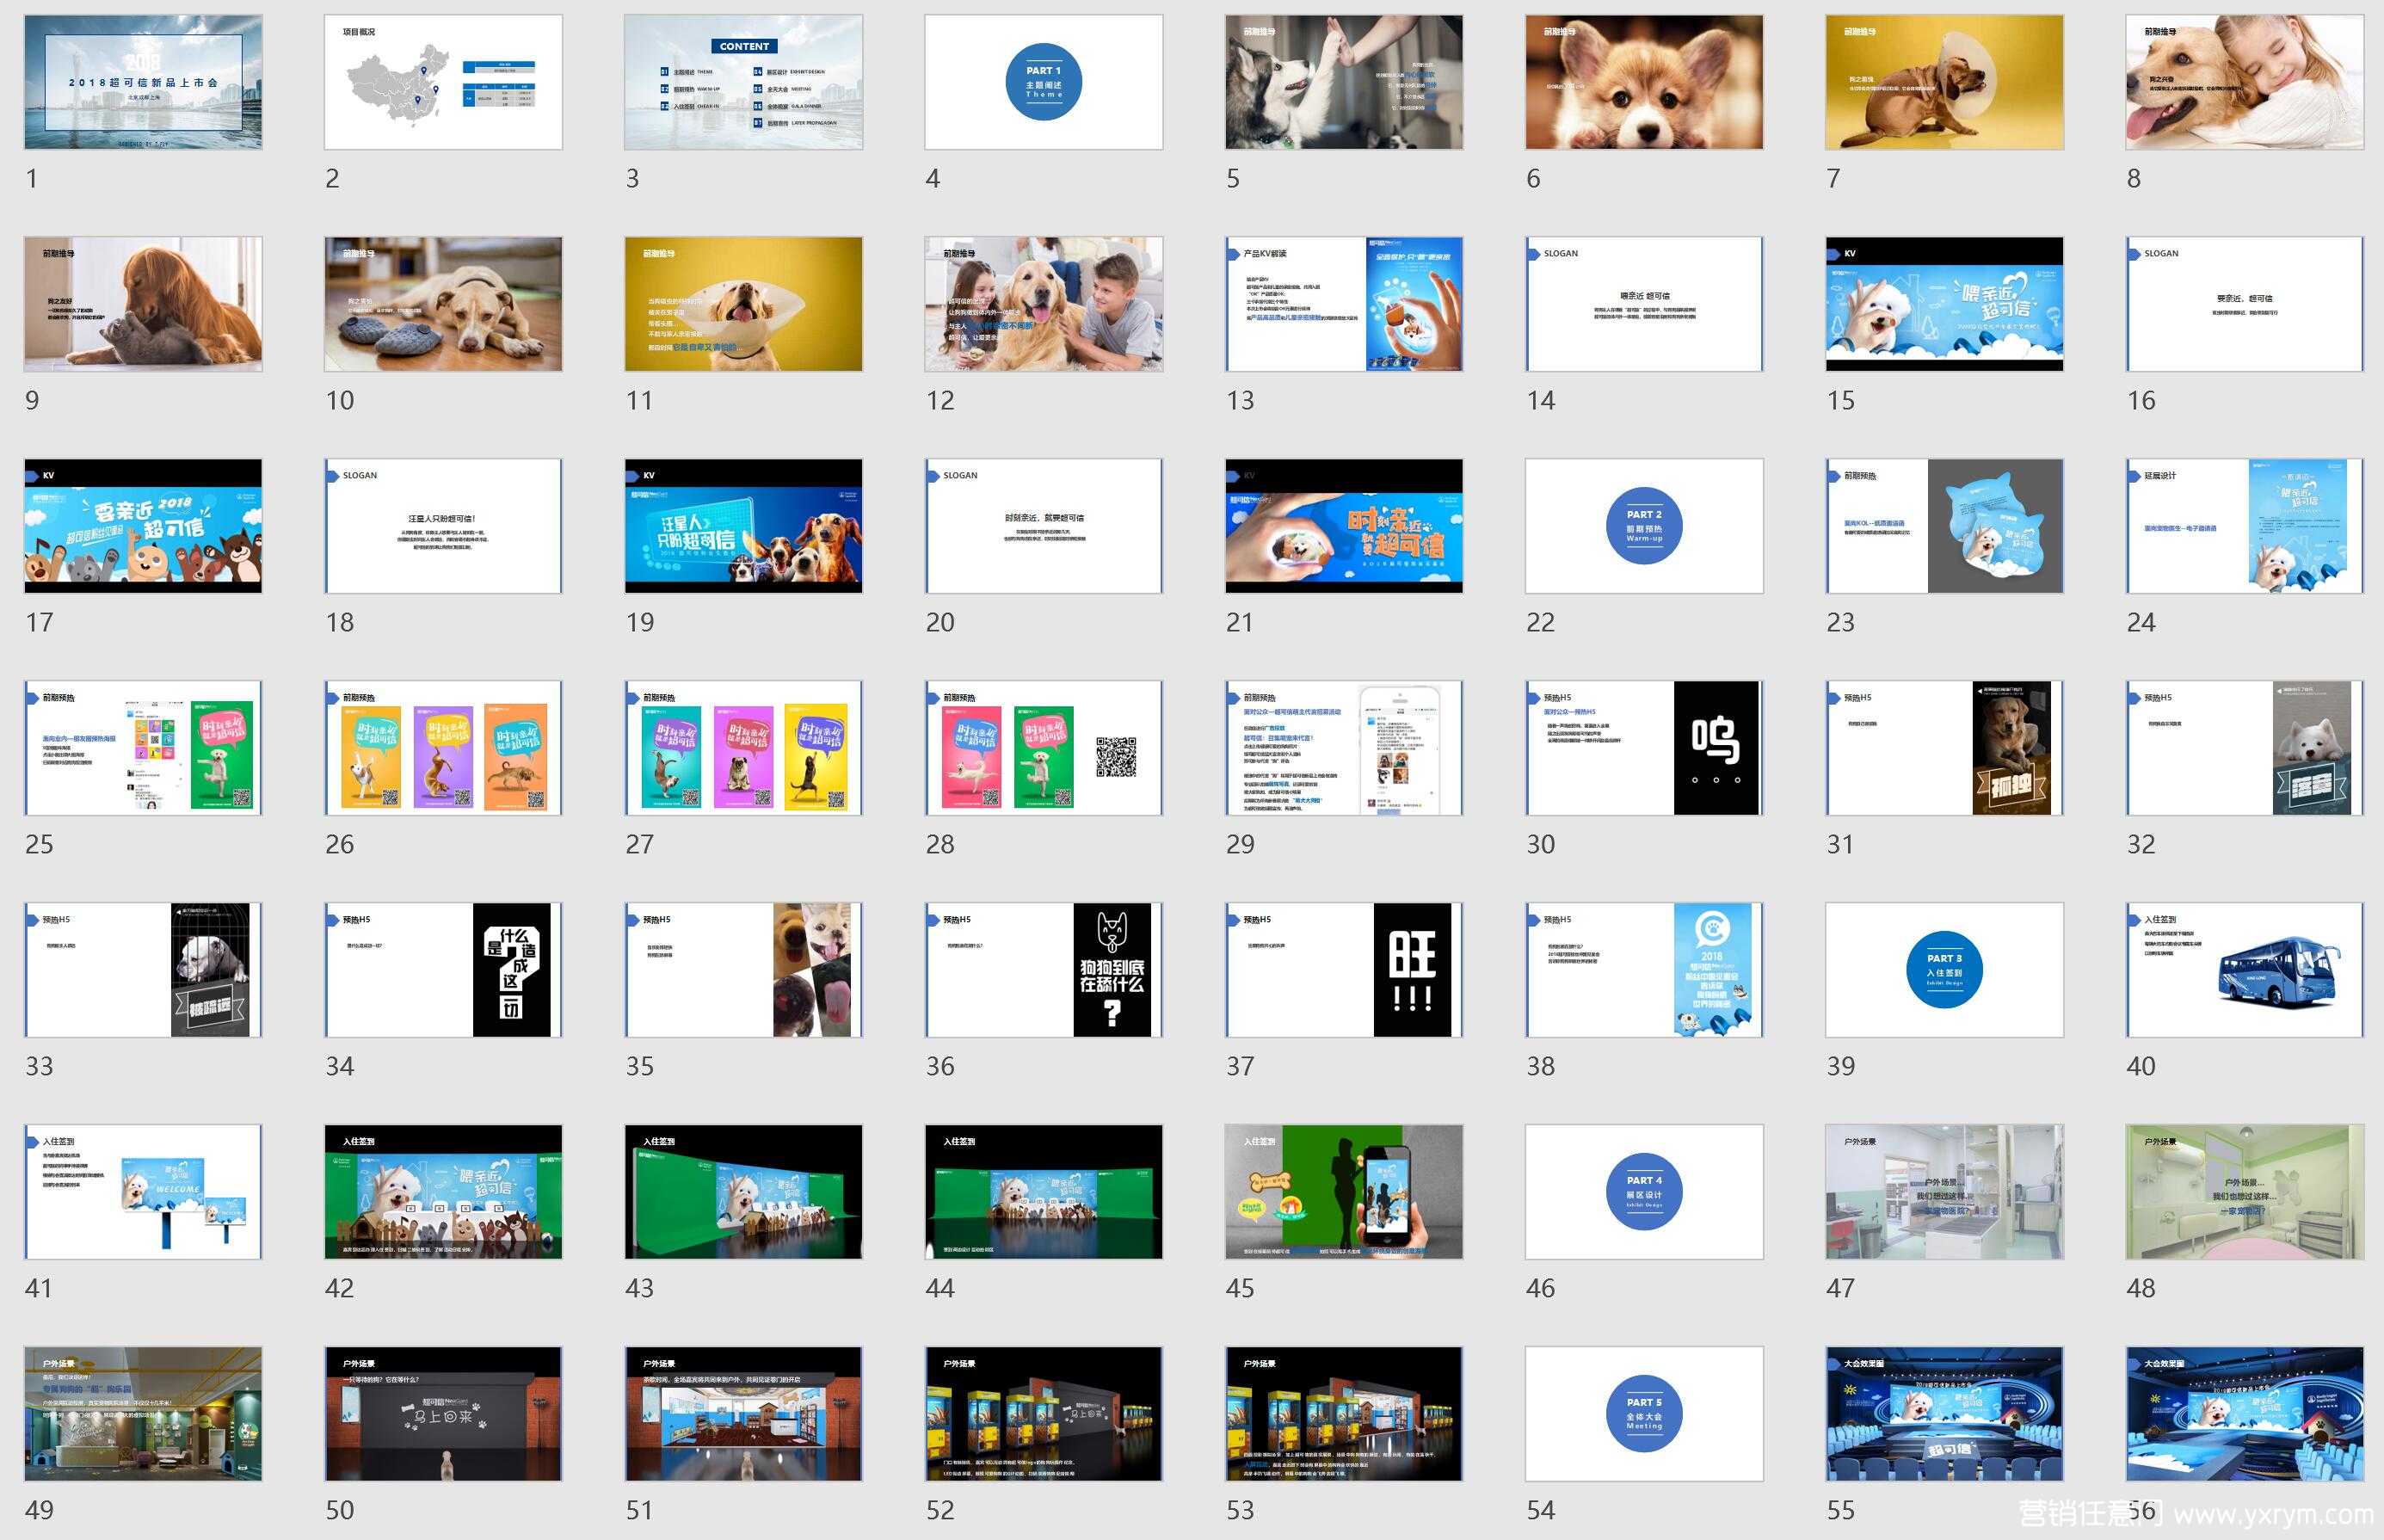Choose slide 8 girl hugging dog
Screen dimensions: 2384x1540
click(2245, 82)
